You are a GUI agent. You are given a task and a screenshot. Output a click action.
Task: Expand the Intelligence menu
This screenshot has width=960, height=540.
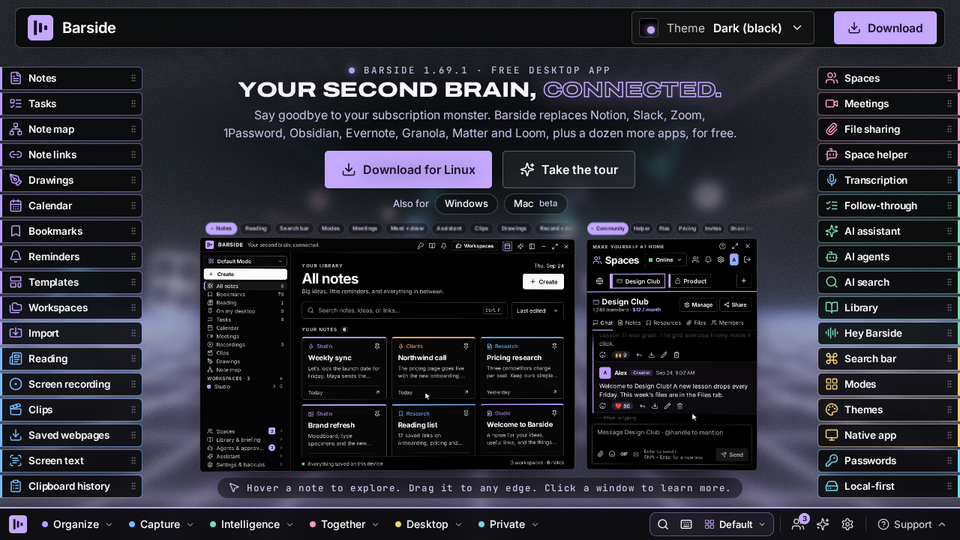coord(252,525)
